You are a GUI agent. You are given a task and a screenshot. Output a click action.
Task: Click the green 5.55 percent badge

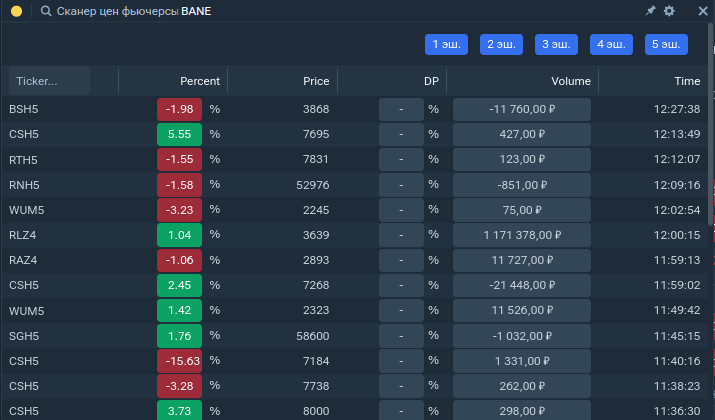[x=179, y=134]
